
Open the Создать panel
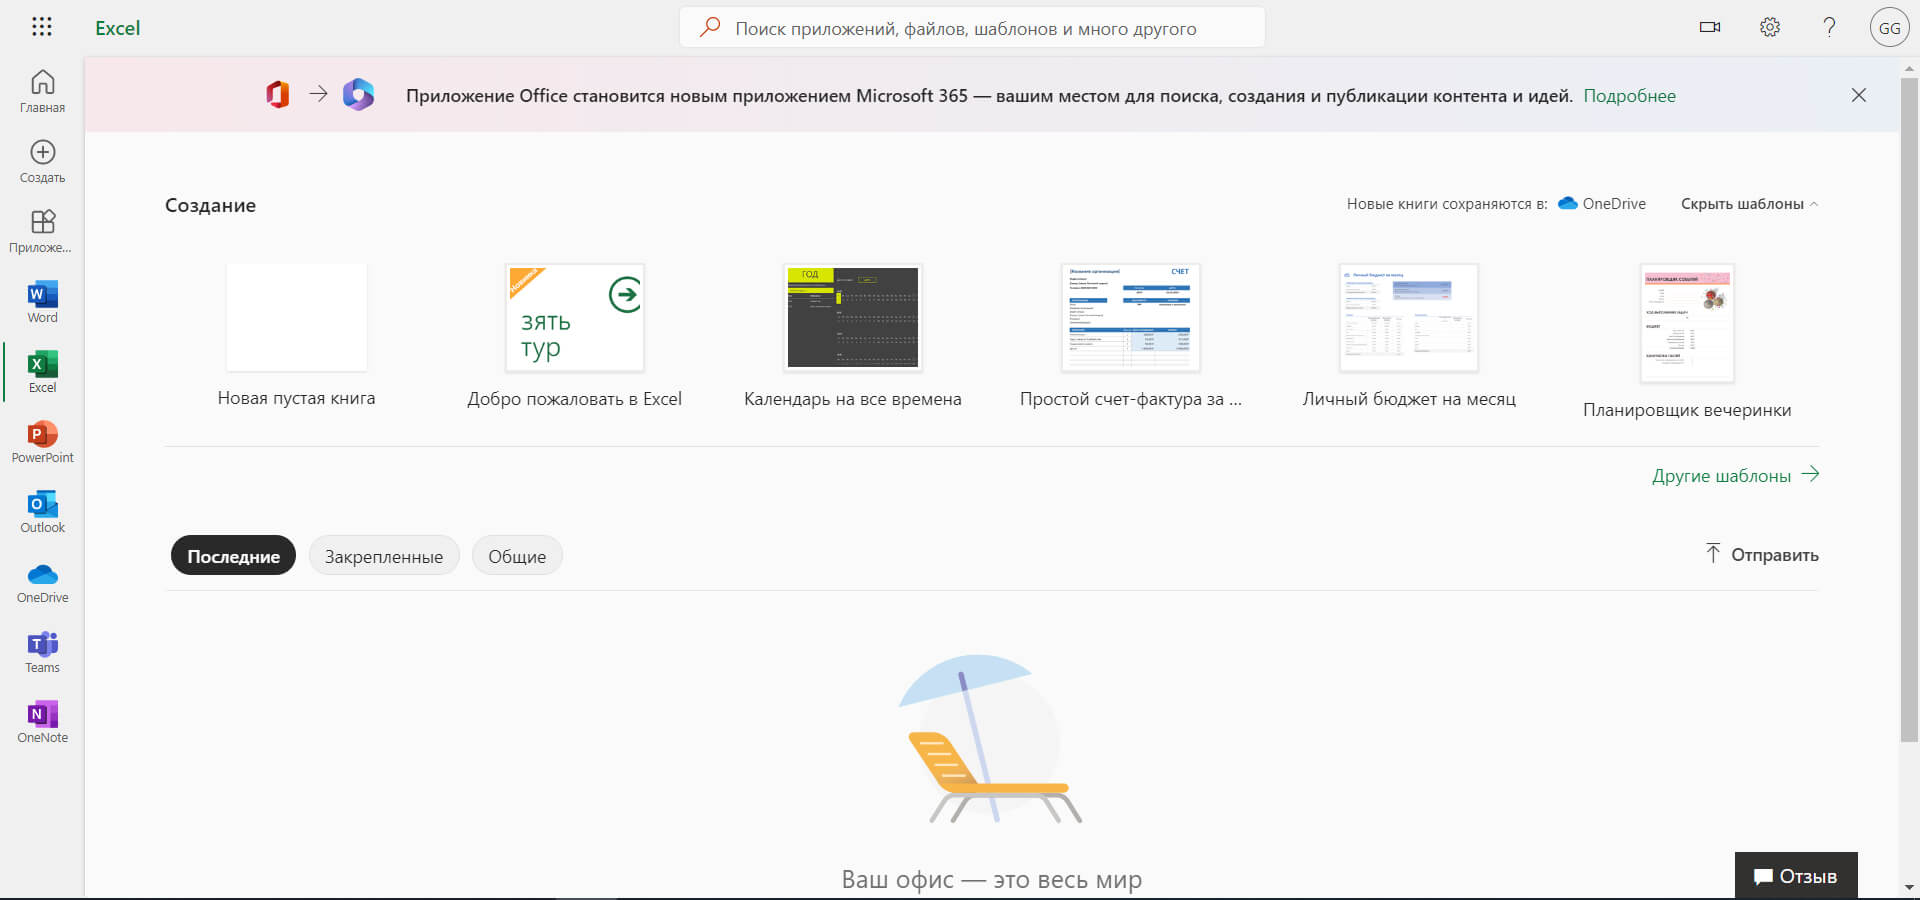click(41, 161)
